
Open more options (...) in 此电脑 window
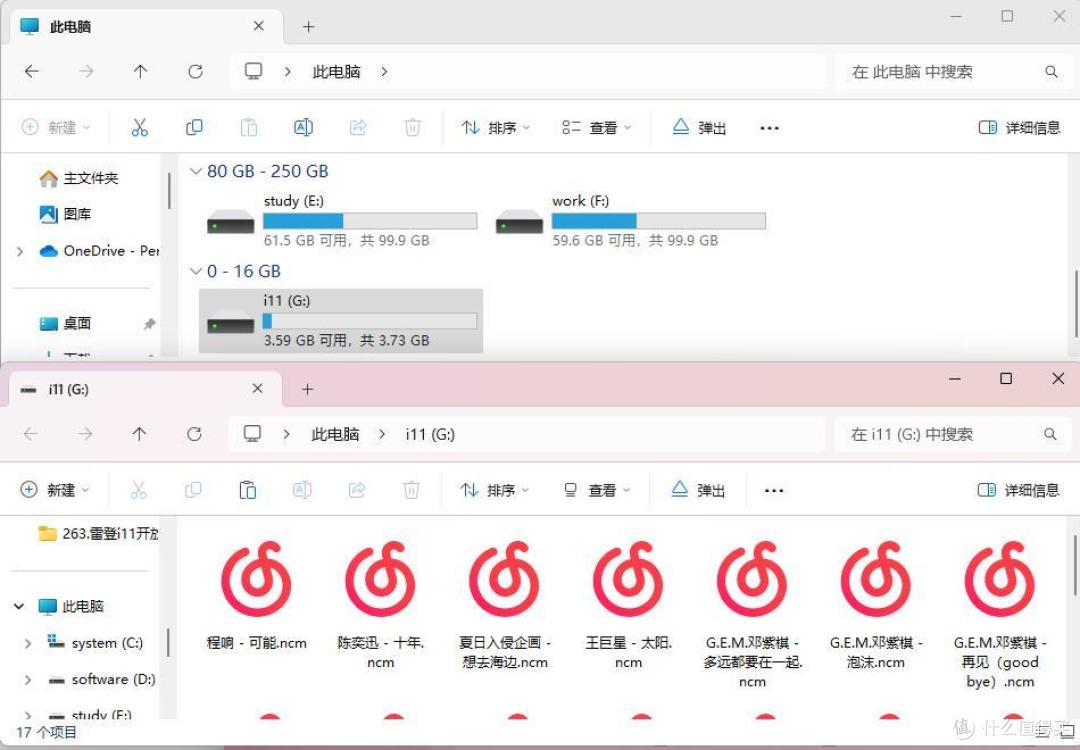coord(769,128)
